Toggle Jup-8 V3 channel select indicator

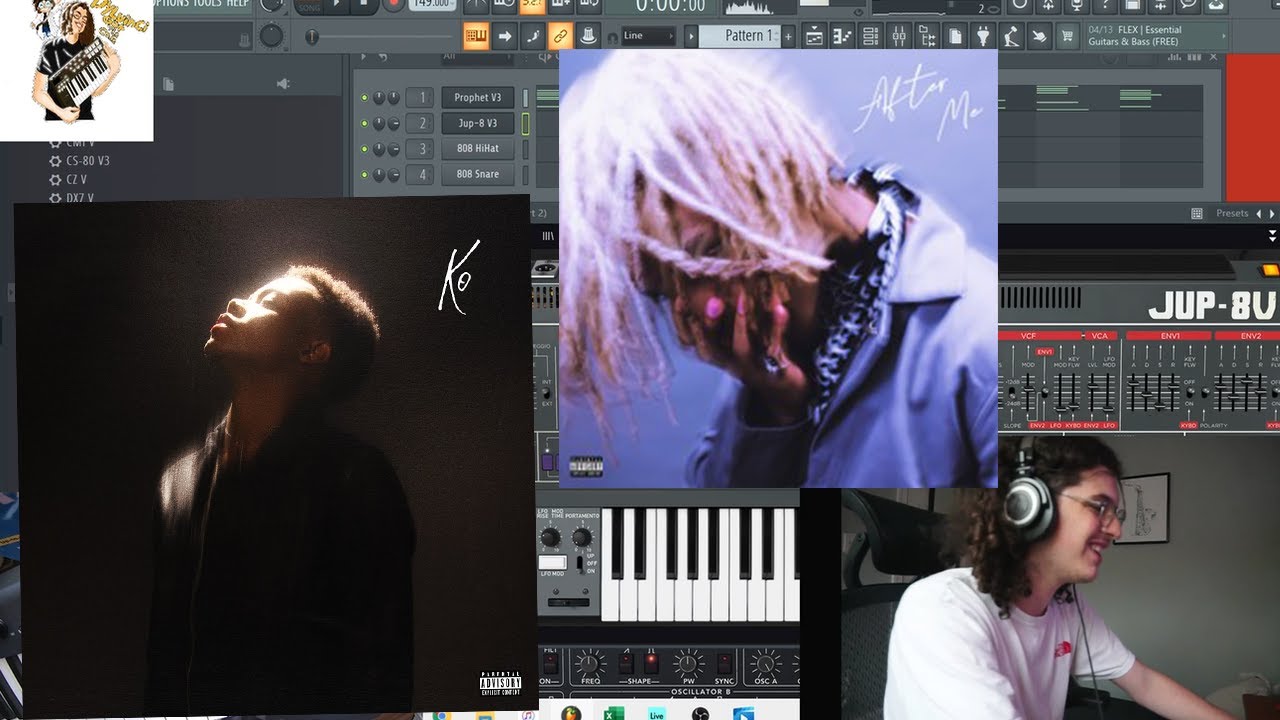pyautogui.click(x=525, y=123)
